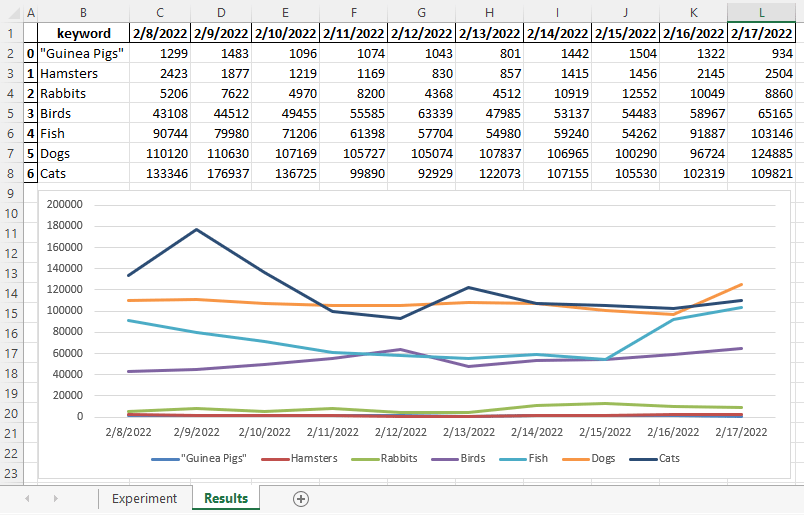Select column B header

82,12
